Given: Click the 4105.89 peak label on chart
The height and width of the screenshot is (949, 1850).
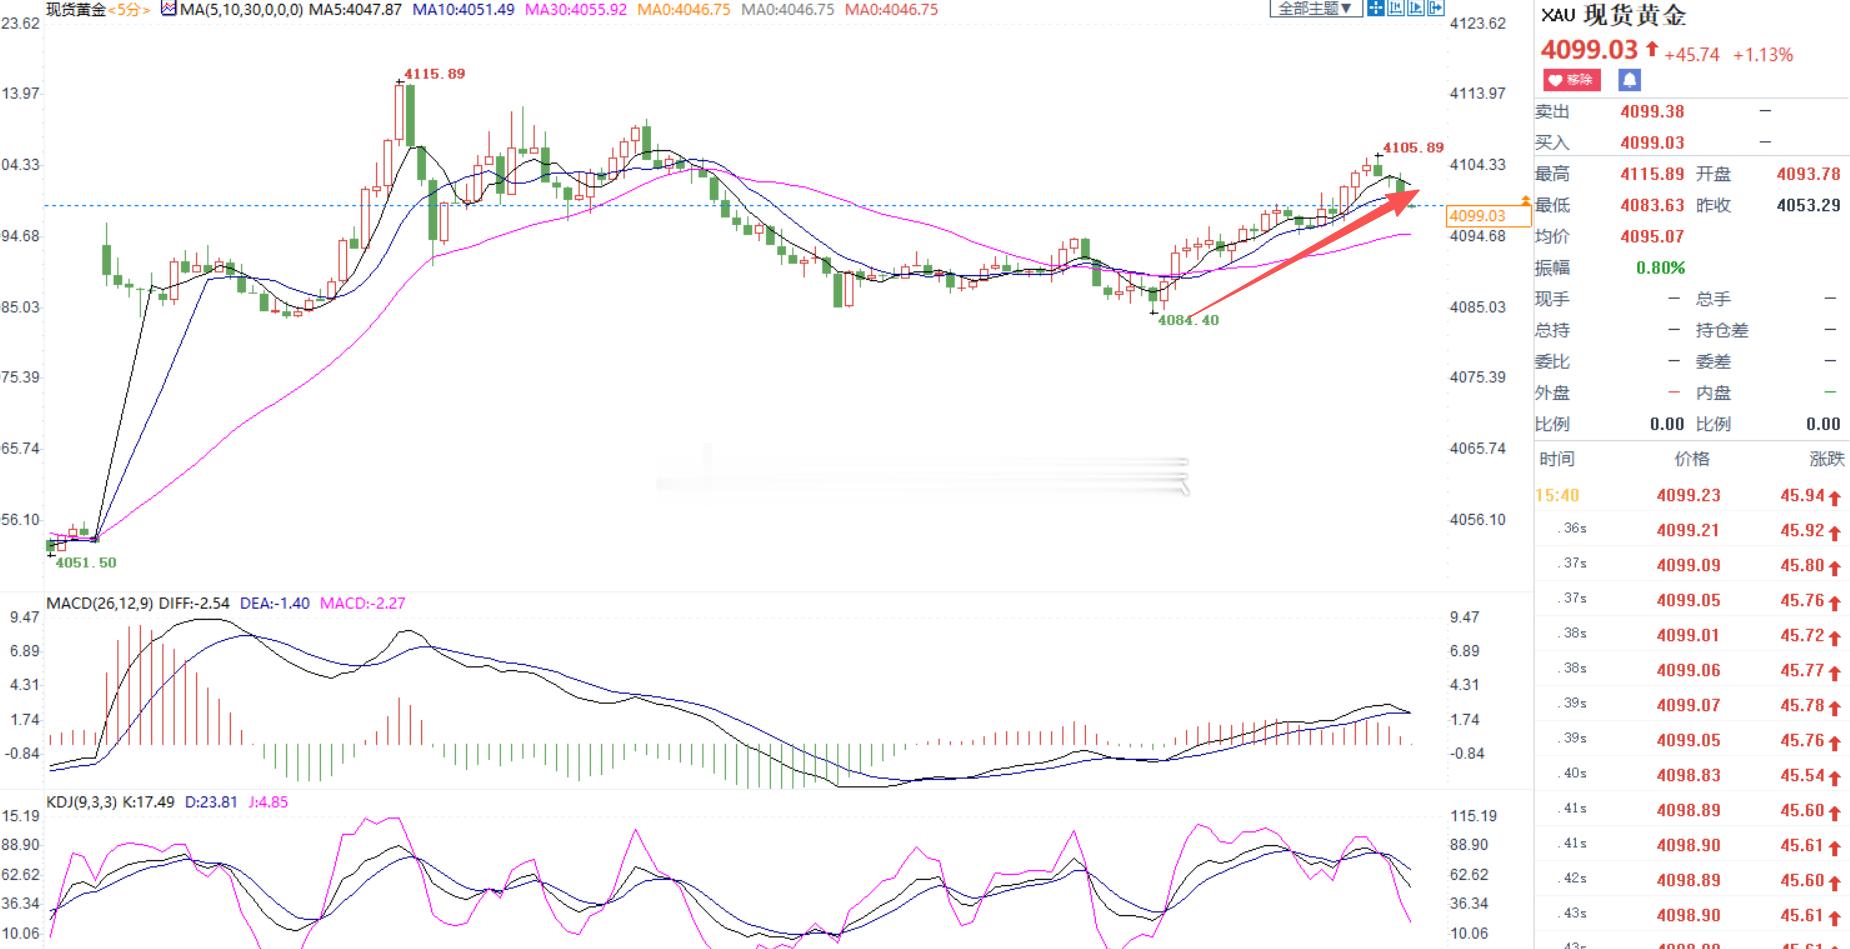Looking at the screenshot, I should tap(1413, 148).
